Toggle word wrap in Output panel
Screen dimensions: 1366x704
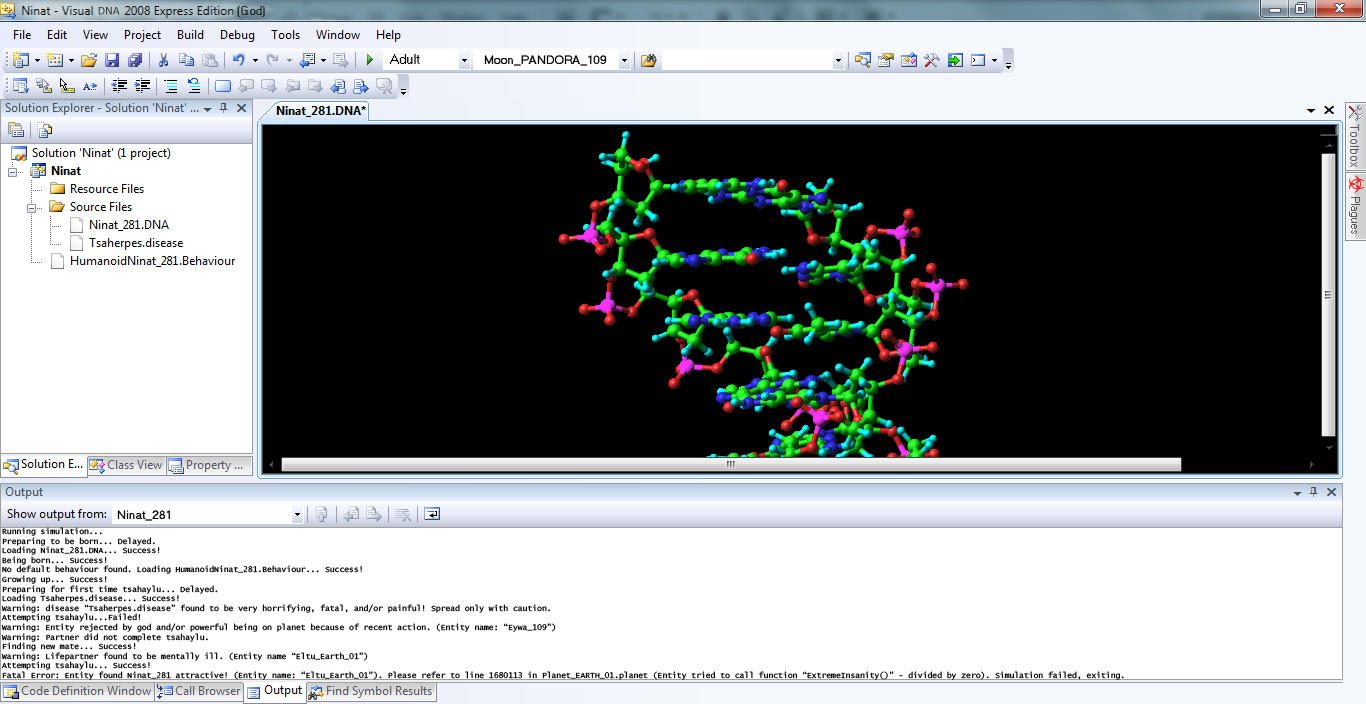(x=432, y=515)
